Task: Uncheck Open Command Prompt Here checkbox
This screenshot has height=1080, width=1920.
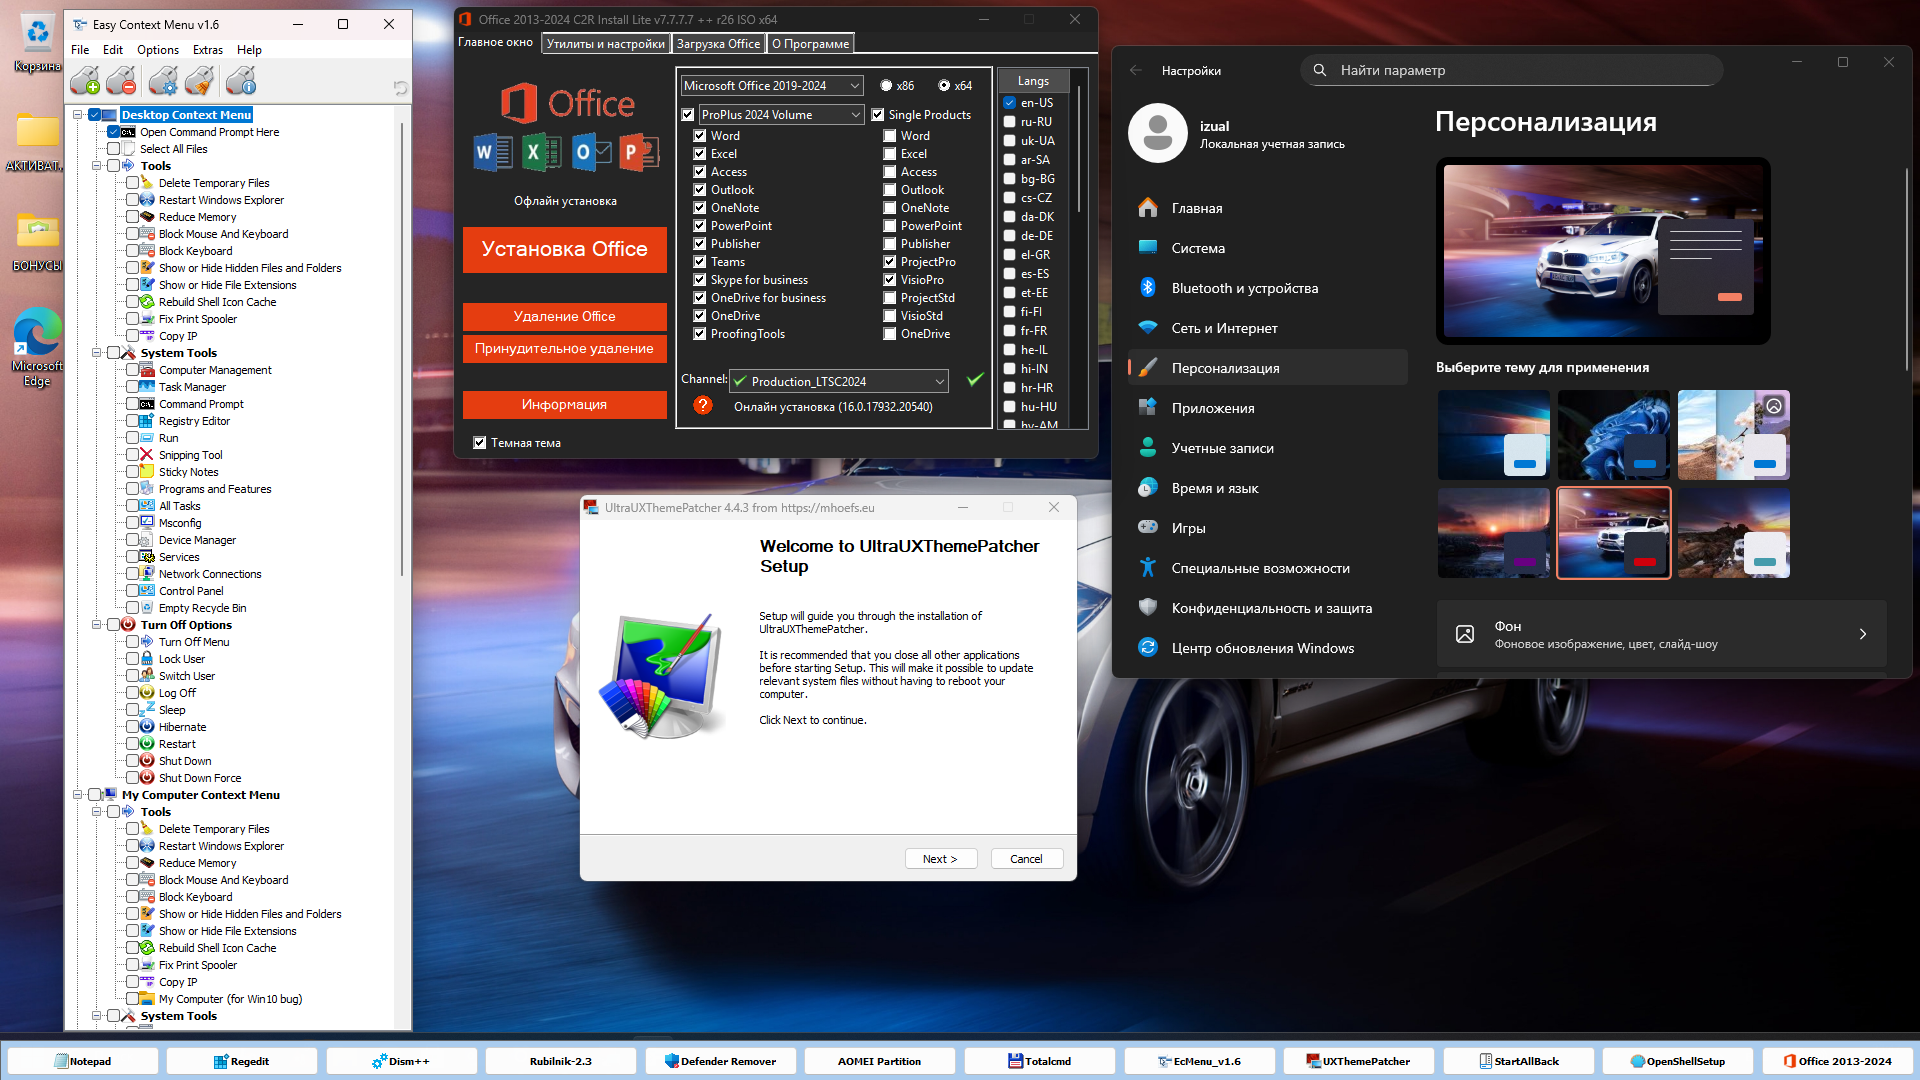Action: coord(113,132)
